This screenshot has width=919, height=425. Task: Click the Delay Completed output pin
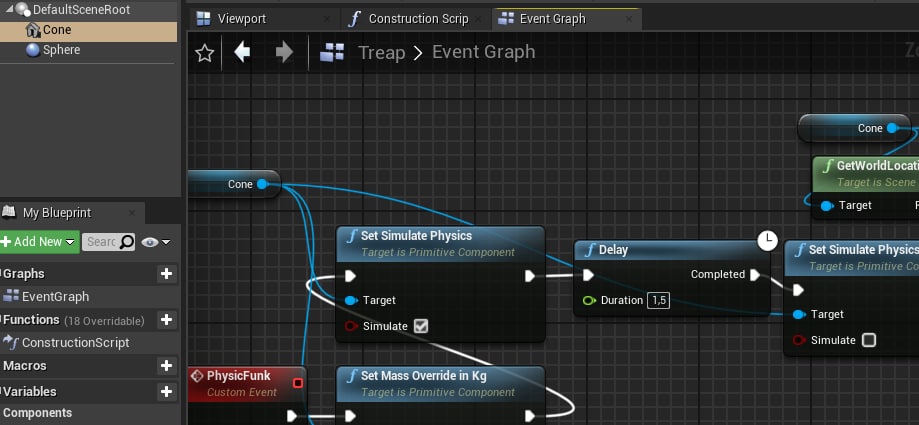(x=755, y=275)
